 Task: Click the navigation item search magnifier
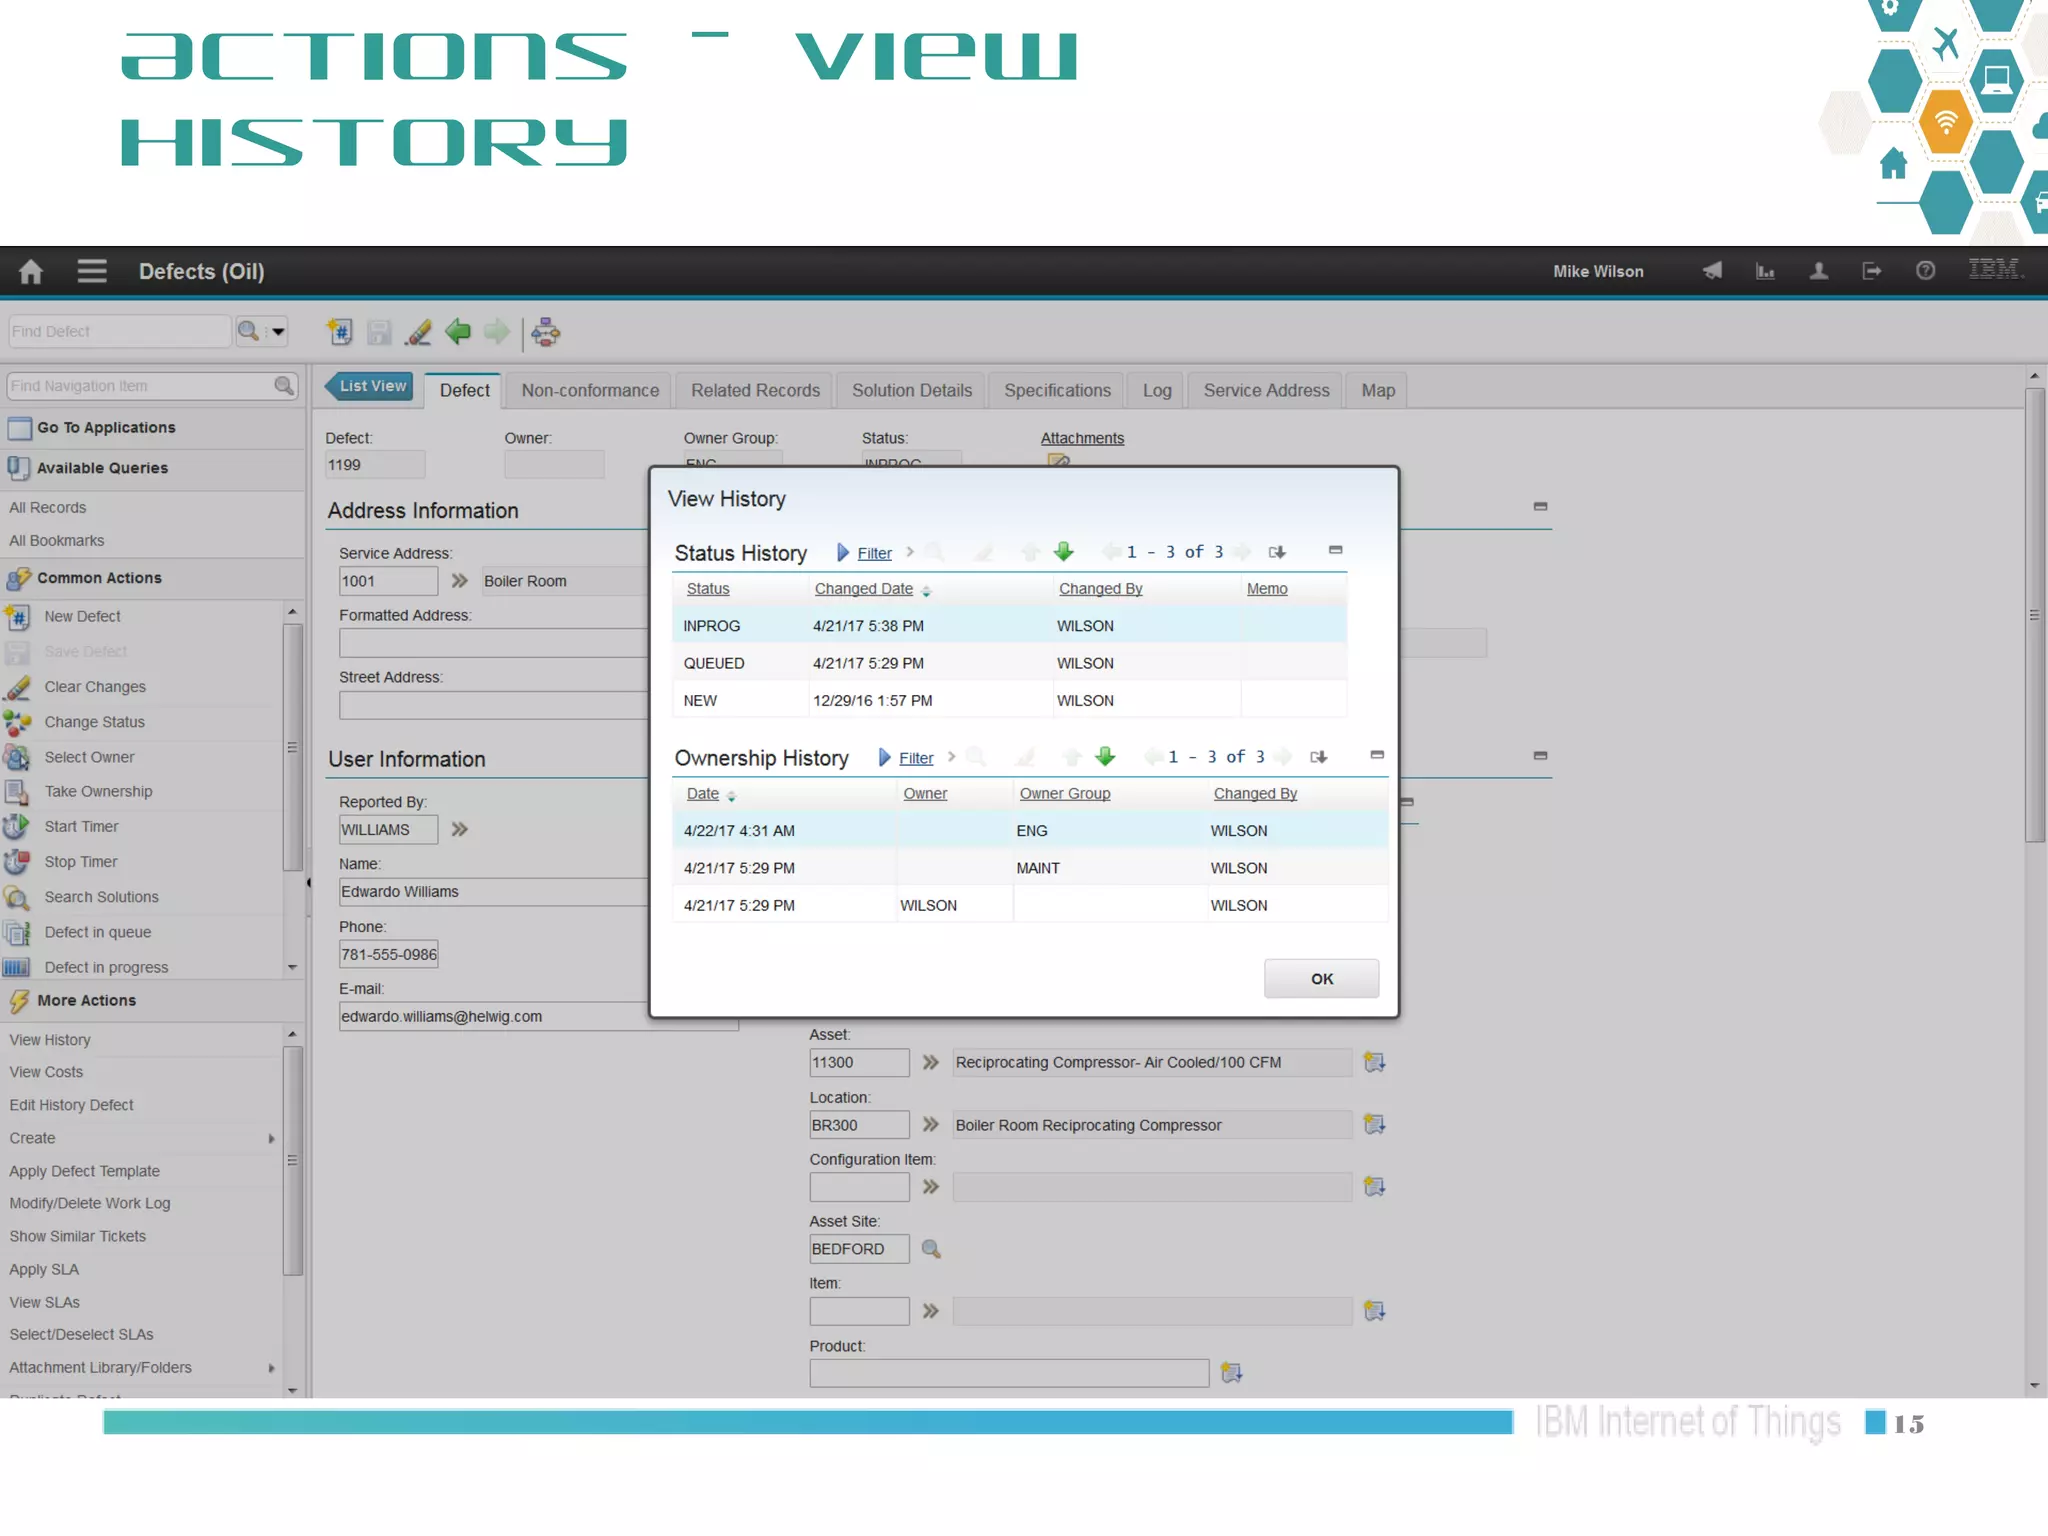coord(284,386)
